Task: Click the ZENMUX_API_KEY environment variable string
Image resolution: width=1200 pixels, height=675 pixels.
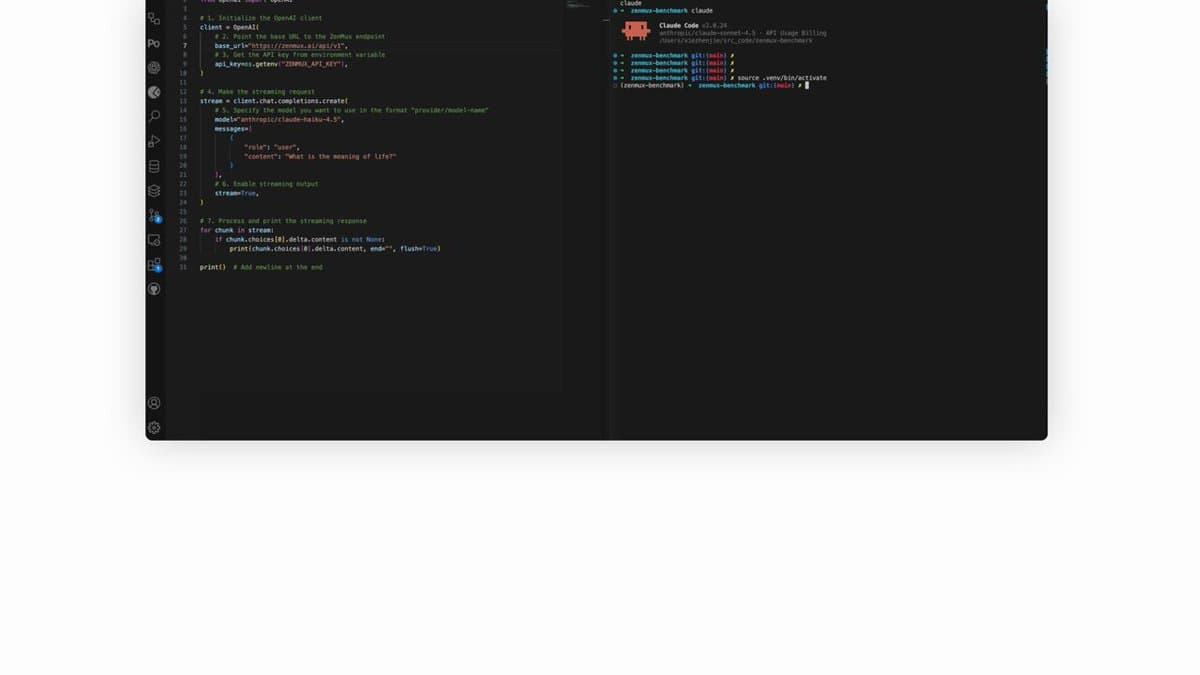Action: (x=313, y=64)
